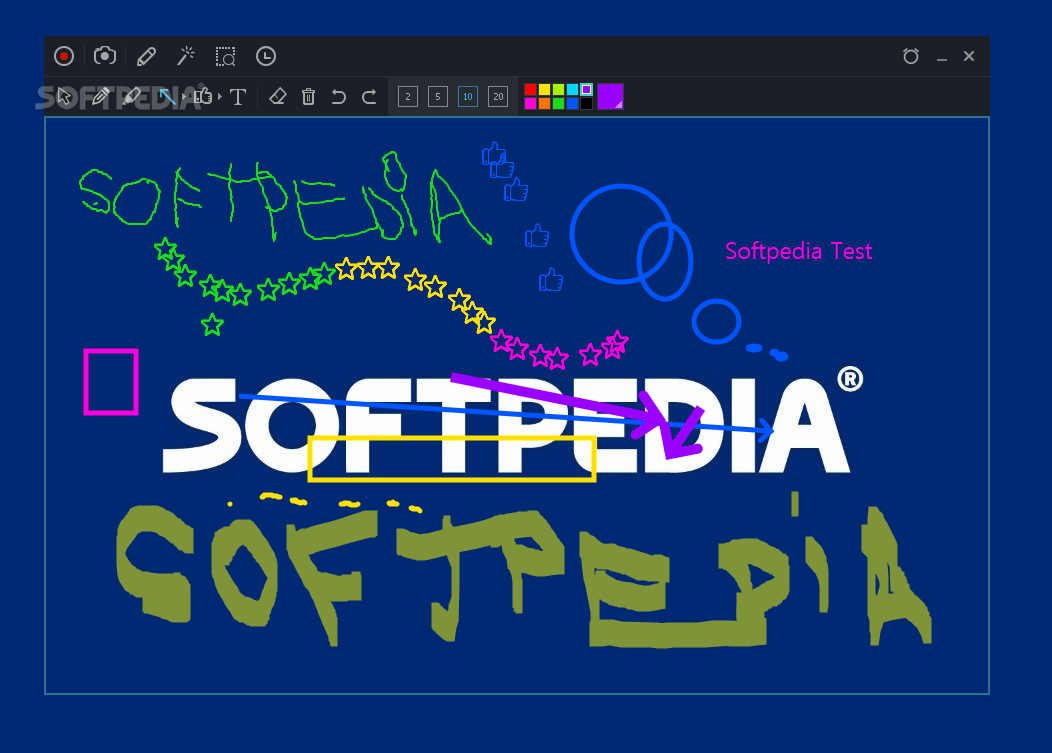This screenshot has height=753, width=1052.
Task: Pick the blue color swatch
Action: 572,103
